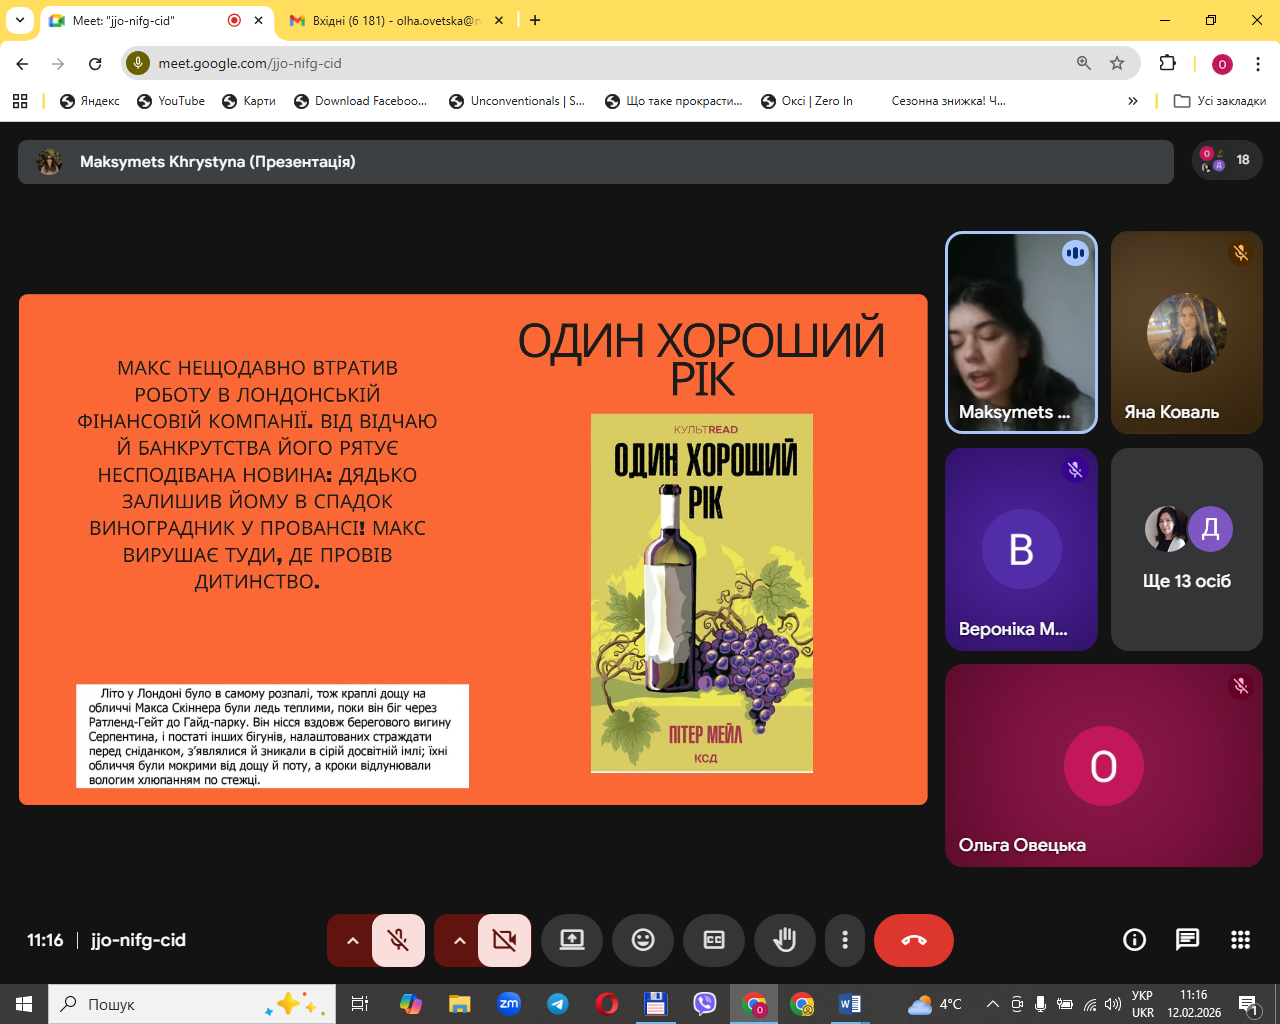Expand video settings arrow beside camera

pyautogui.click(x=459, y=940)
